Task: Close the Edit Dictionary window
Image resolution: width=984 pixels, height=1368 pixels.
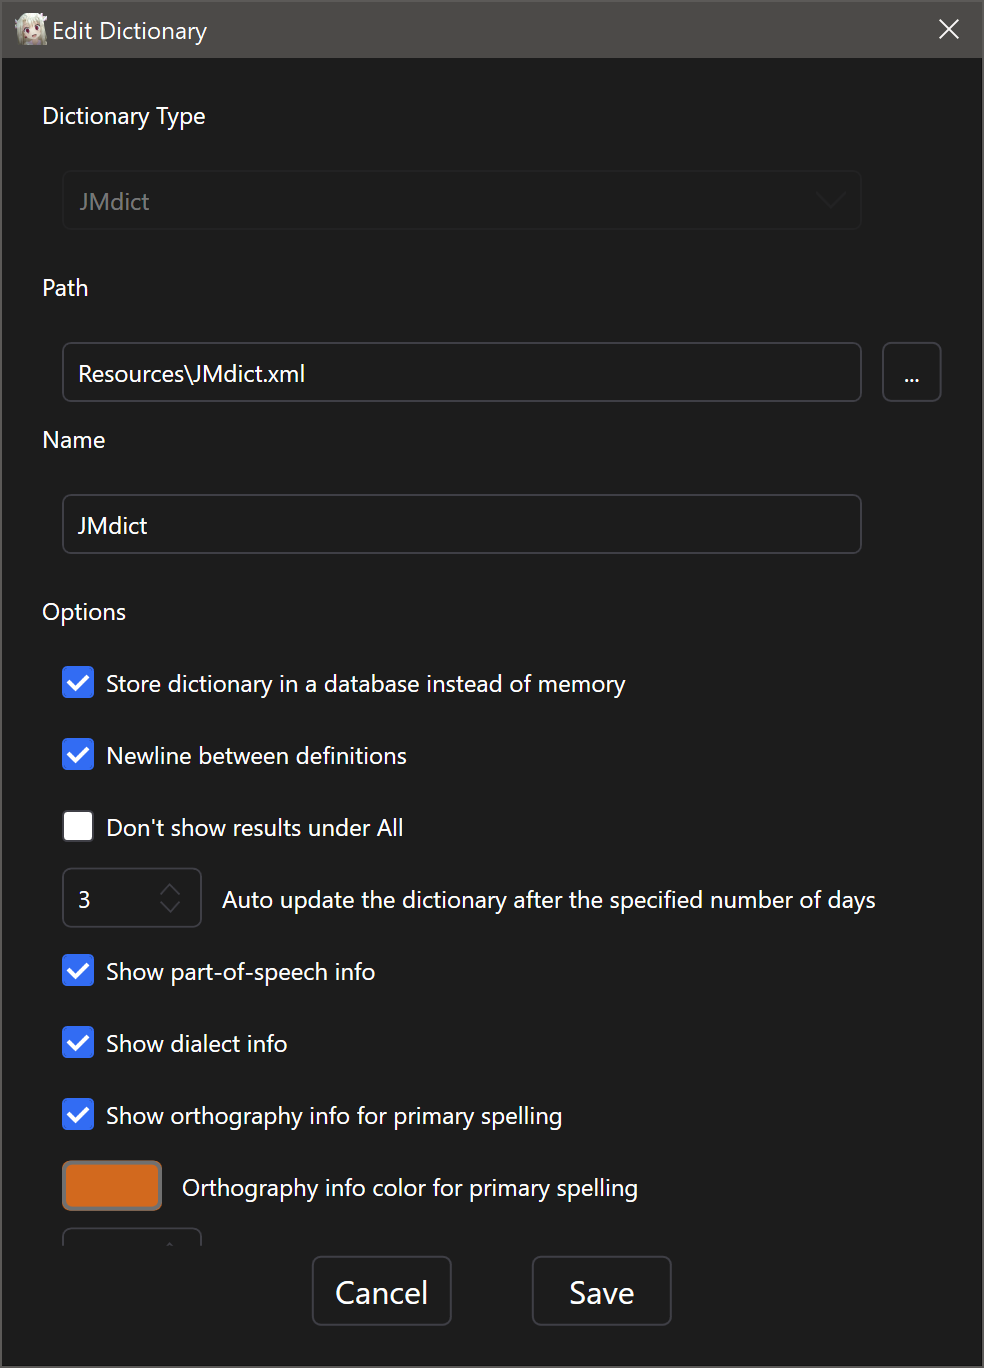Action: pyautogui.click(x=948, y=30)
